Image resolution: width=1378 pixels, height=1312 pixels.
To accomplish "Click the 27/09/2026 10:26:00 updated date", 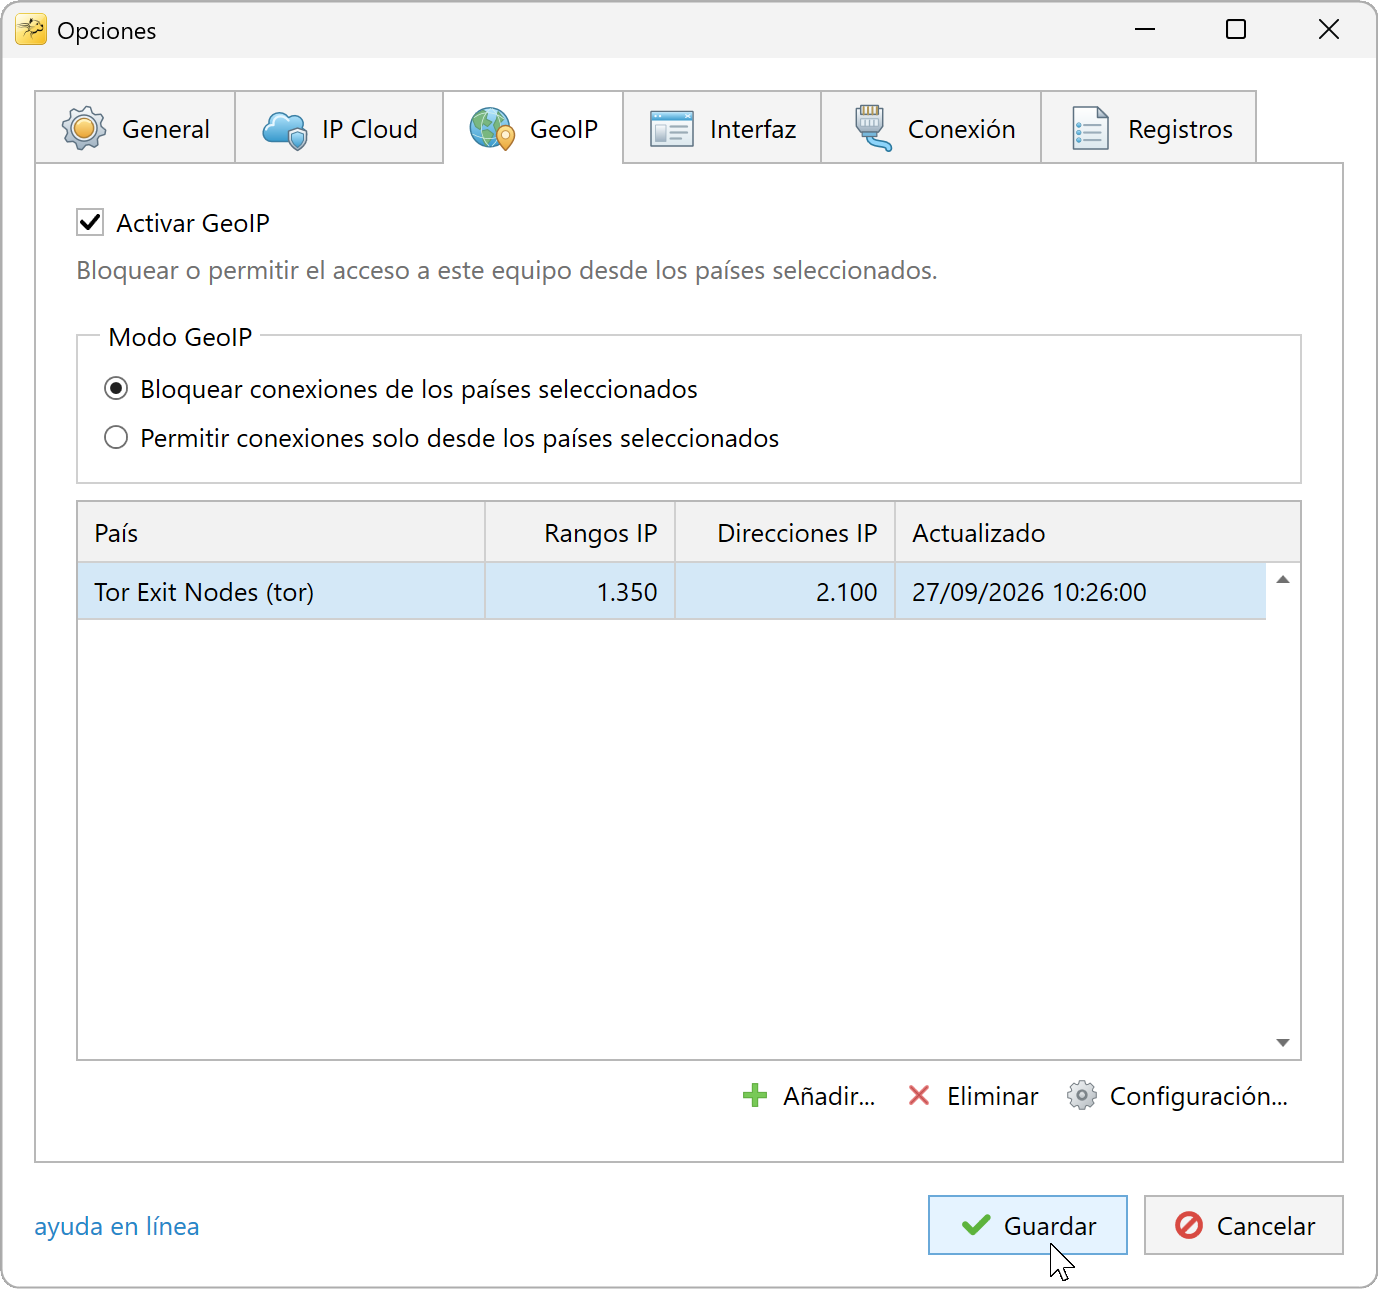I will tap(1029, 592).
